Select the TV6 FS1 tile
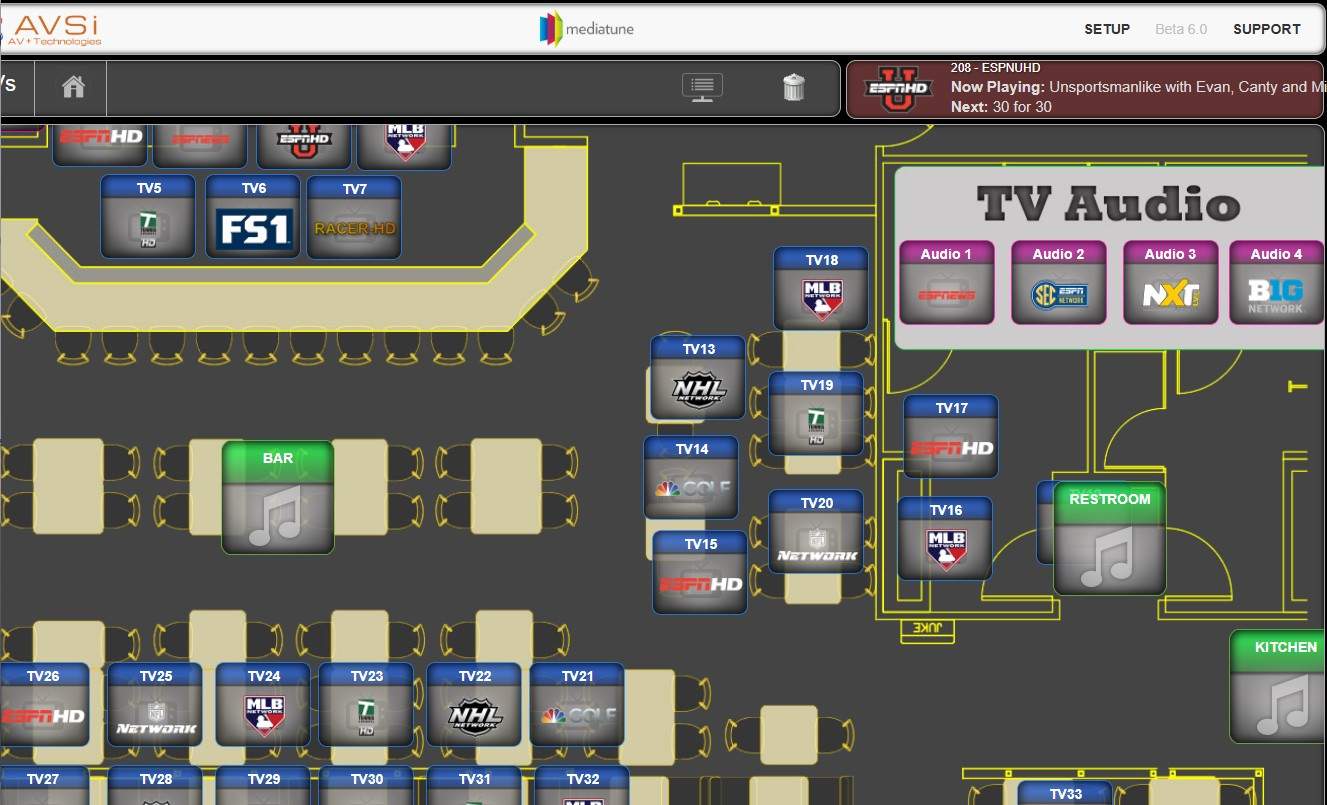Viewport: 1327px width, 805px height. 253,217
